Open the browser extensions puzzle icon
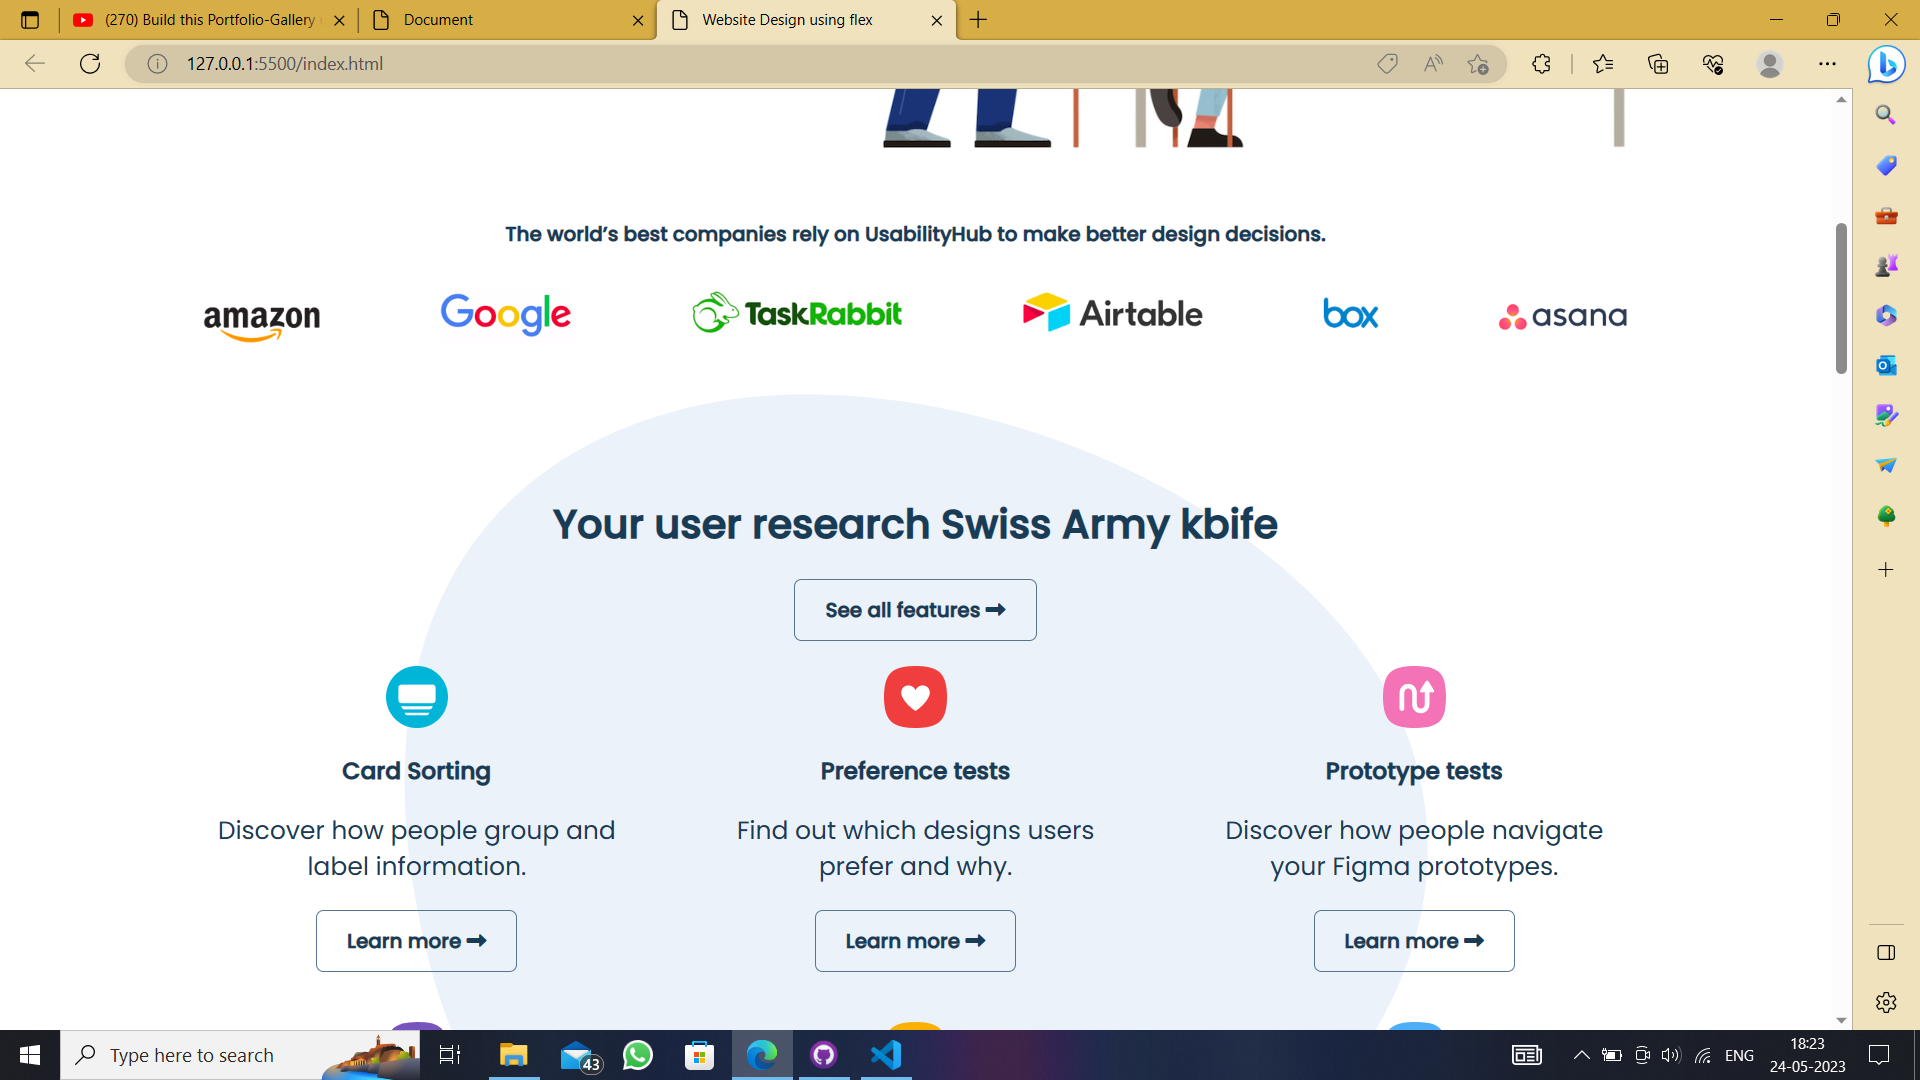This screenshot has height=1080, width=1920. [1541, 63]
